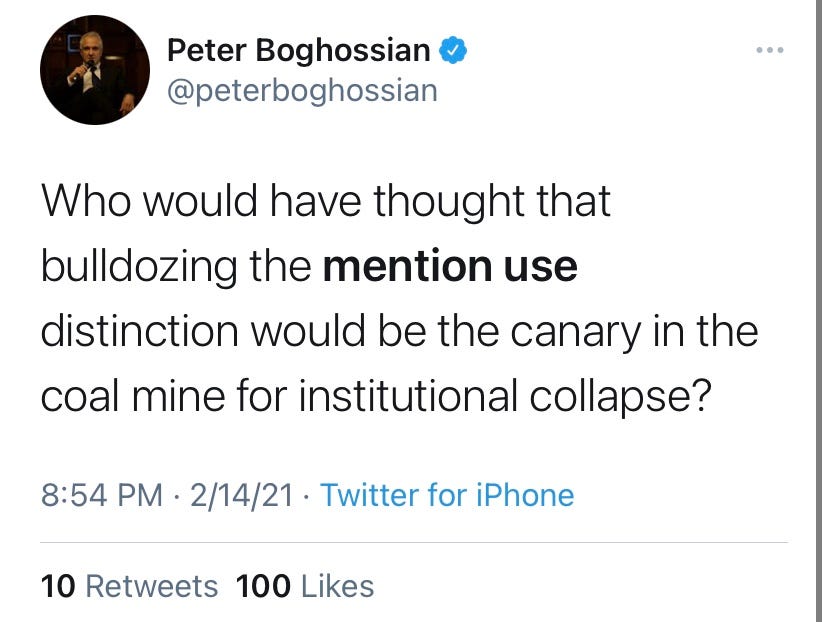Open the three-dot more options menu

[769, 50]
